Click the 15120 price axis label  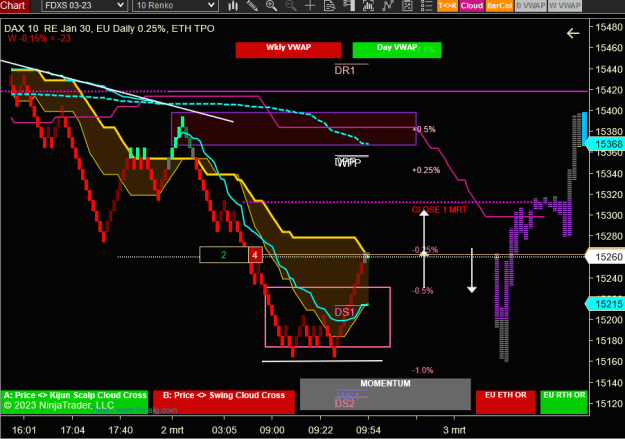coord(609,404)
